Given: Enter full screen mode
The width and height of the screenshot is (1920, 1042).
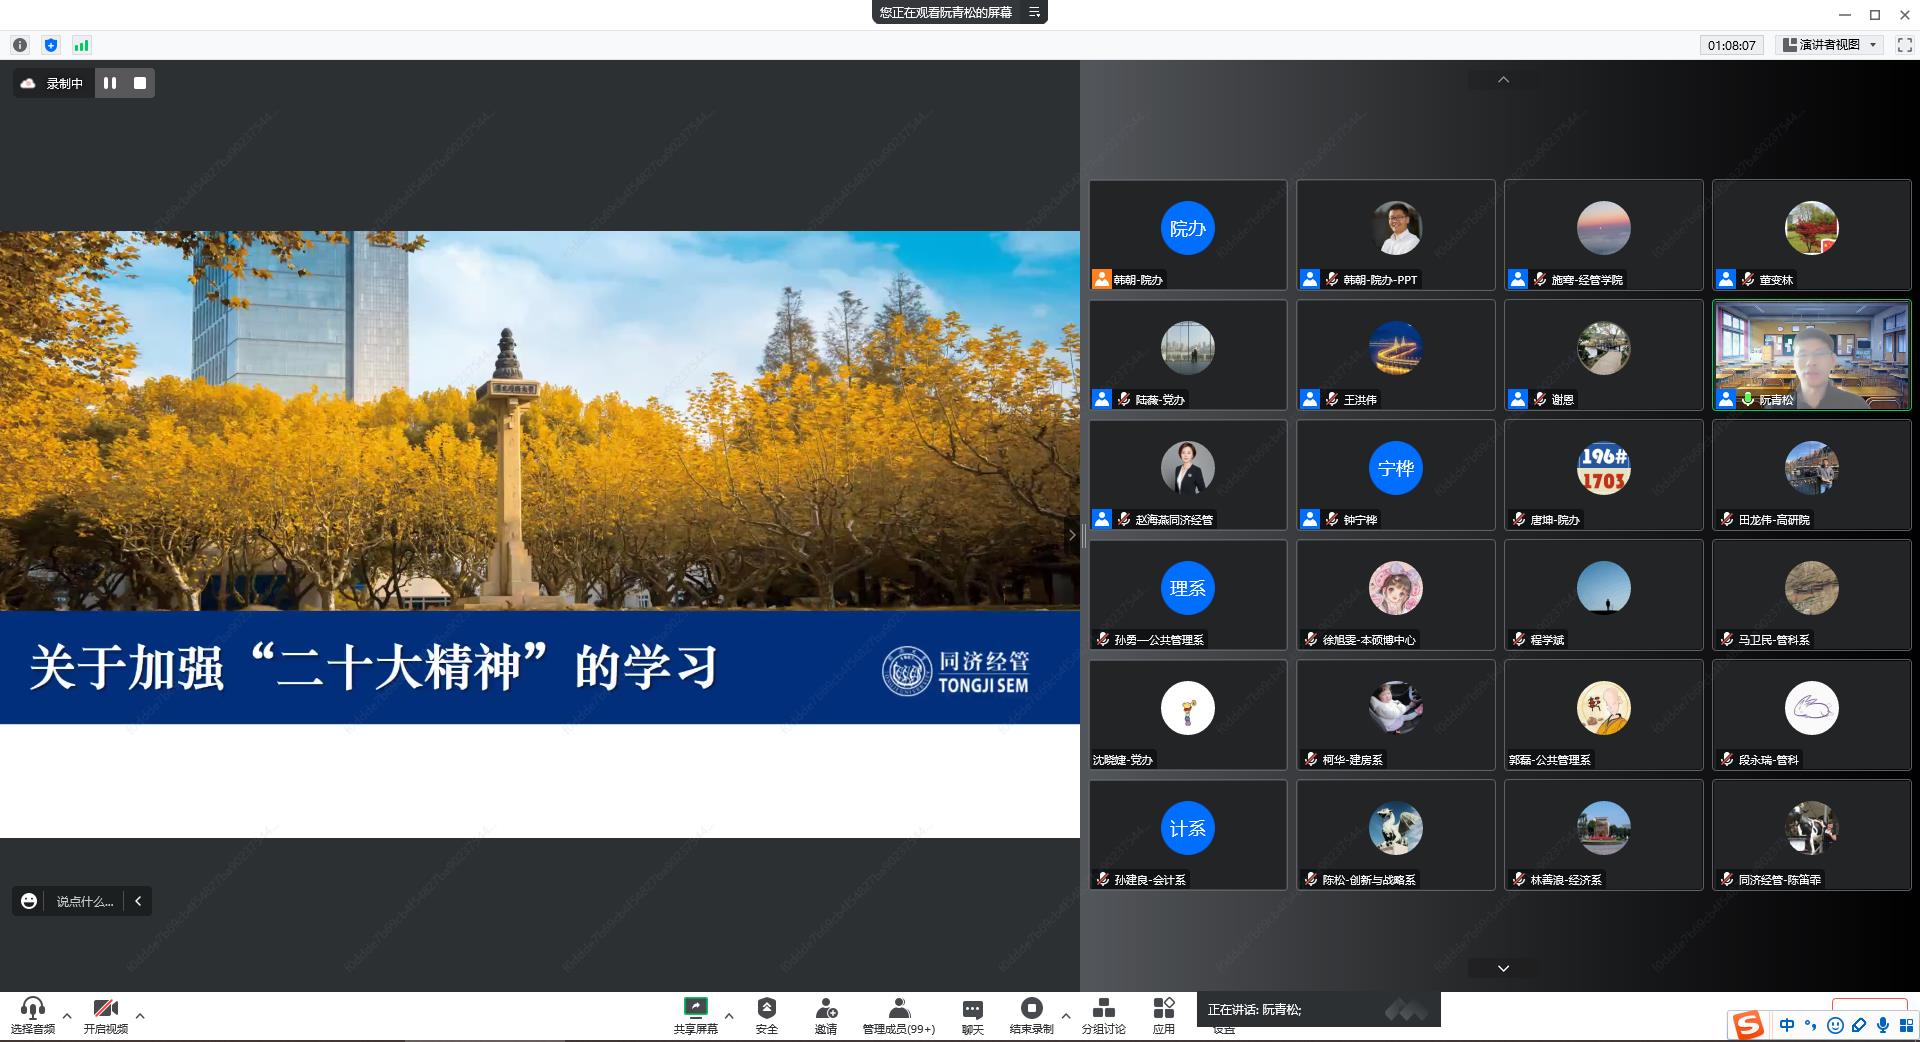Looking at the screenshot, I should point(1904,45).
